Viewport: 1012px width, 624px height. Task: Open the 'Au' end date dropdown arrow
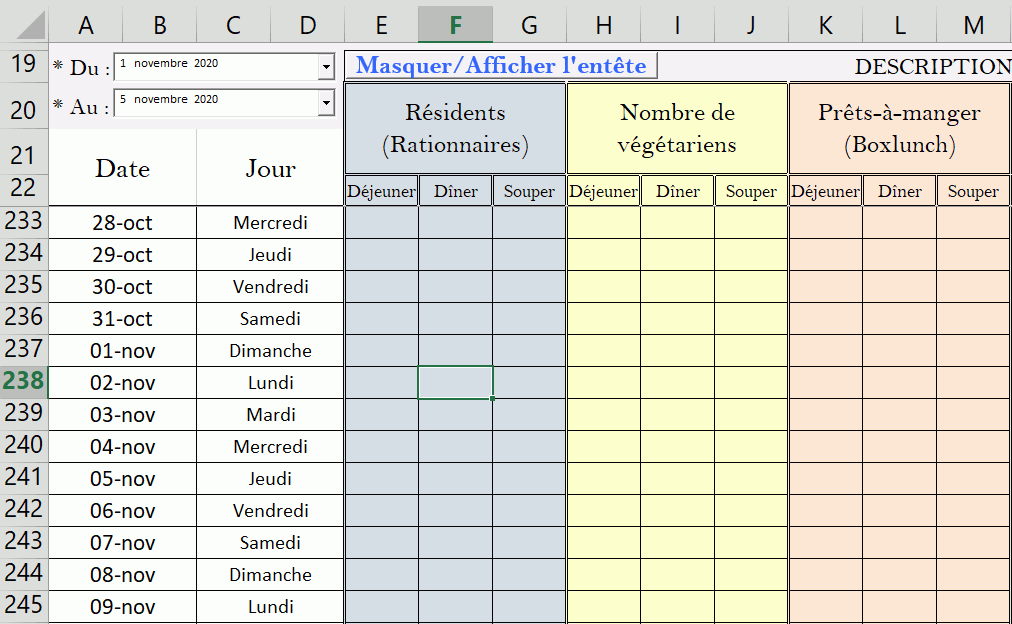pyautogui.click(x=326, y=103)
